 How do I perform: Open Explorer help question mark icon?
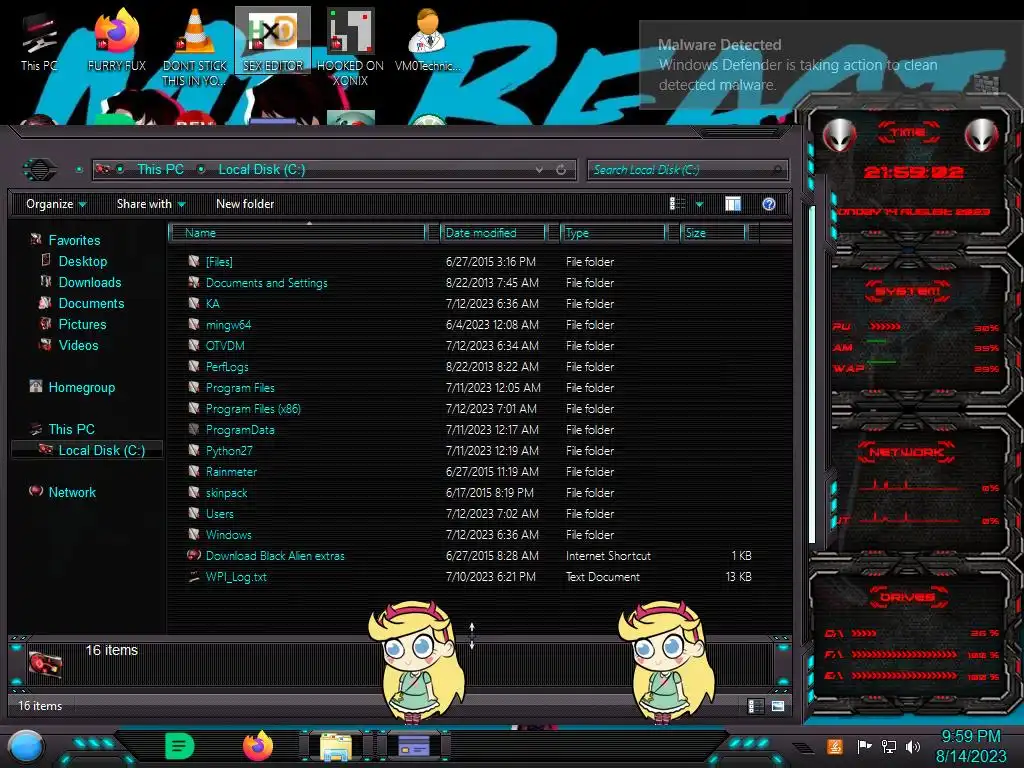click(x=769, y=204)
